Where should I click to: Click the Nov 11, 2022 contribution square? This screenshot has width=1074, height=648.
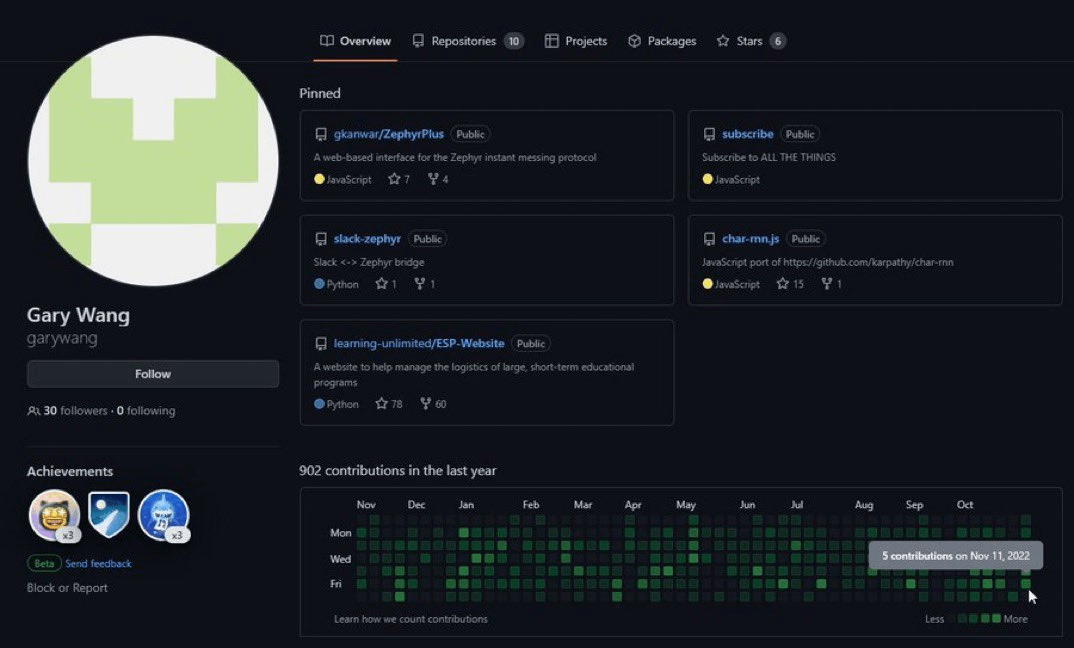tap(1025, 584)
